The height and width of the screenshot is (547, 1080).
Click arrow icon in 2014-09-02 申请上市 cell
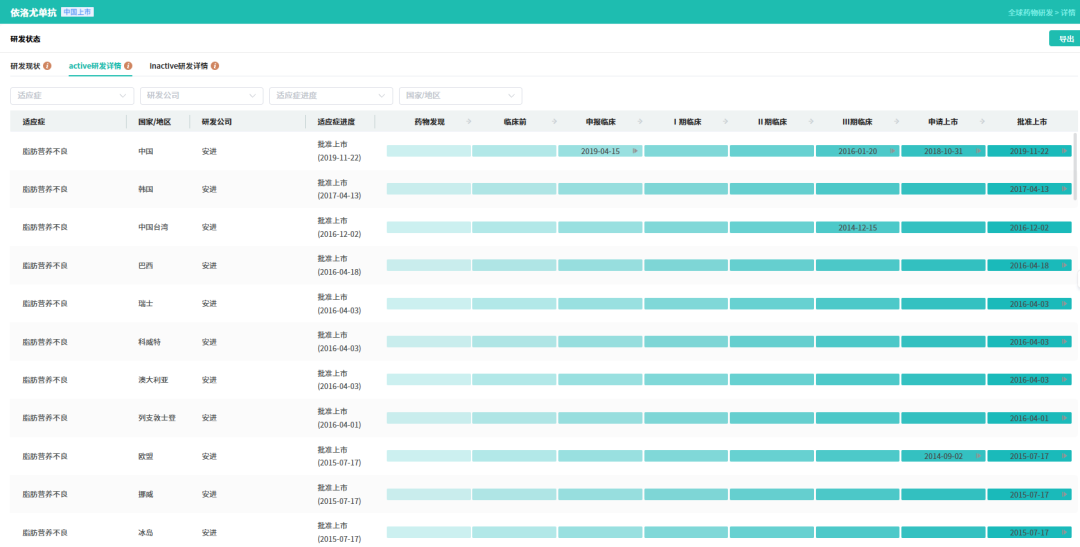click(x=979, y=456)
